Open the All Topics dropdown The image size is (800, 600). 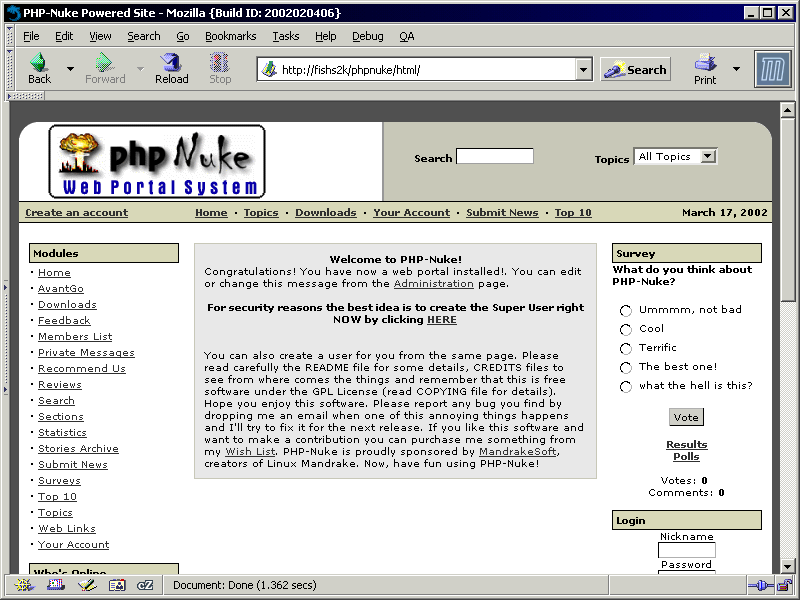pos(675,156)
